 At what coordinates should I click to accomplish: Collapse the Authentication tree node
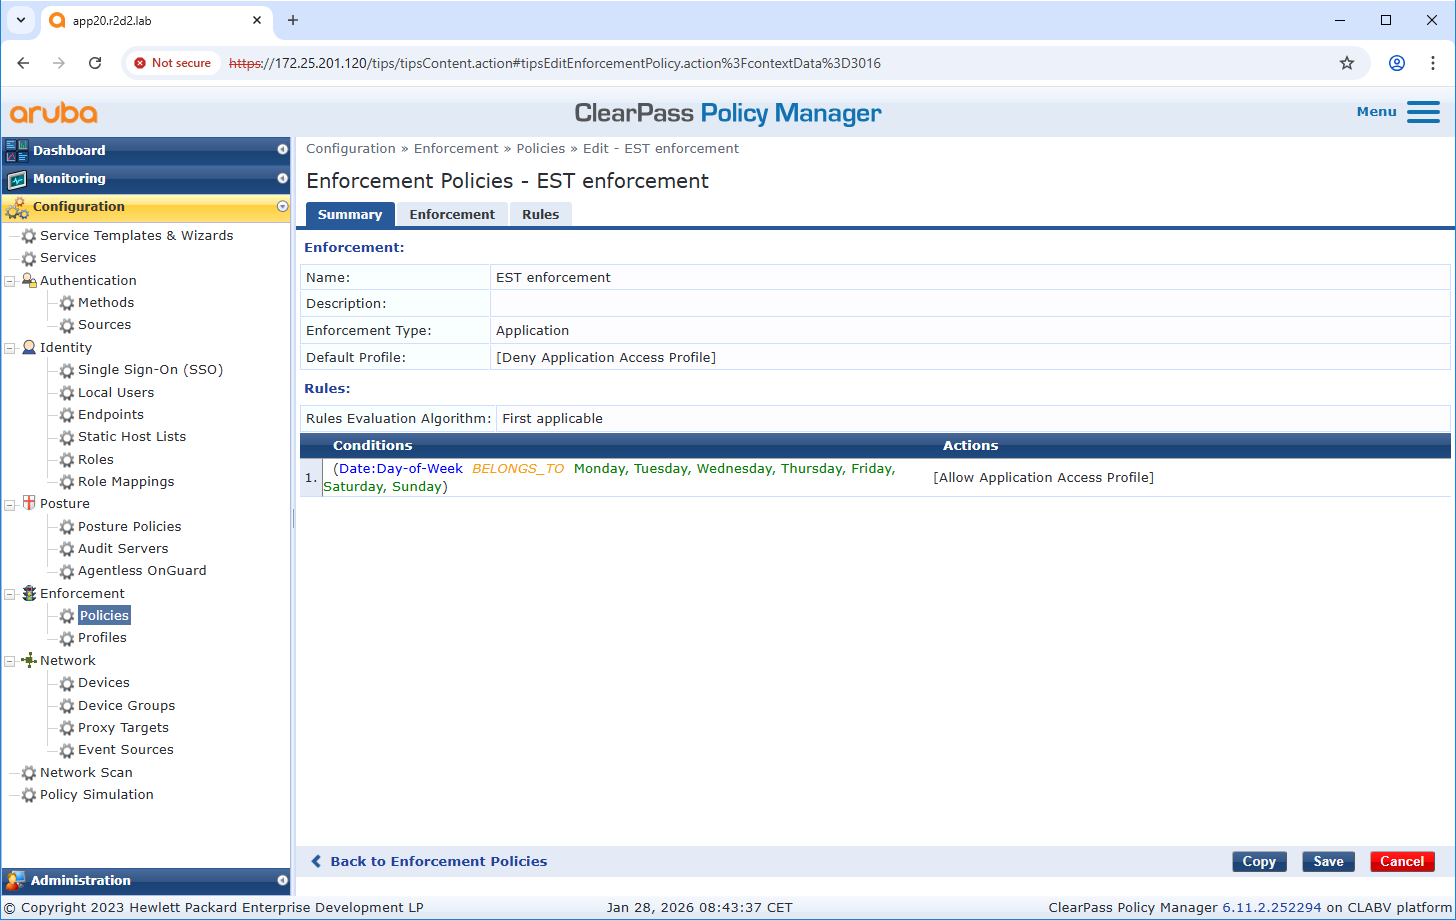[x=10, y=281]
